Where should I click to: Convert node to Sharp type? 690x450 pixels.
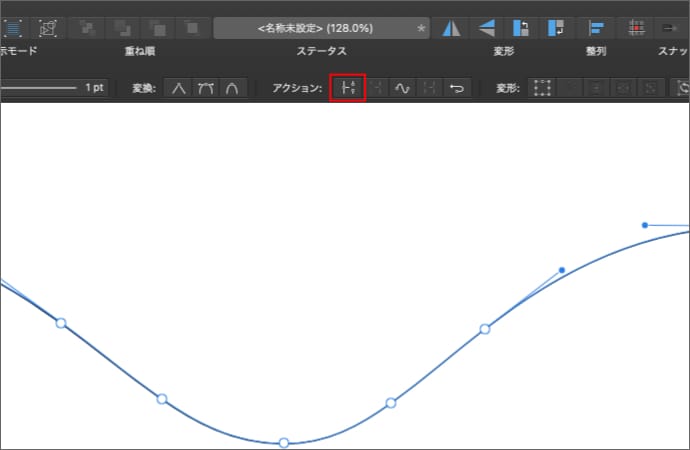(x=178, y=88)
